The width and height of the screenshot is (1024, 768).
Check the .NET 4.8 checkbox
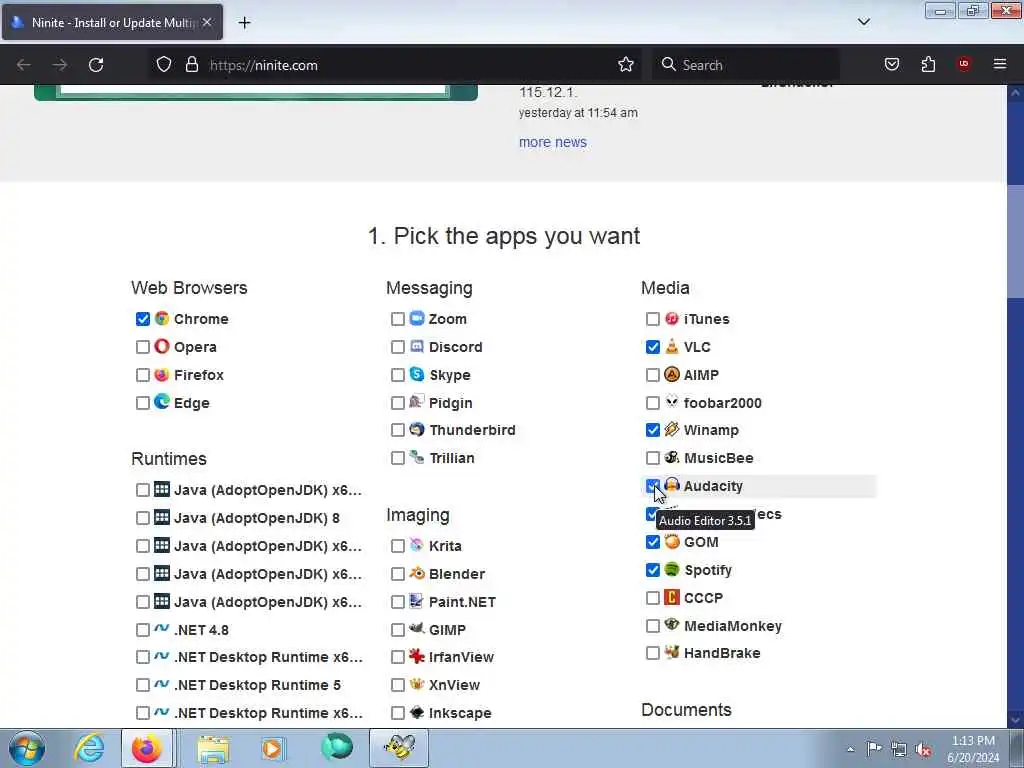tap(142, 630)
